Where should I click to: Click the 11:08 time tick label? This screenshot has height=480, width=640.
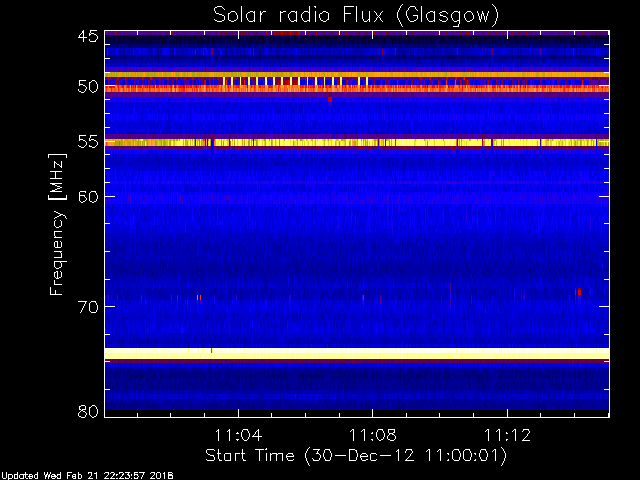pos(373,435)
